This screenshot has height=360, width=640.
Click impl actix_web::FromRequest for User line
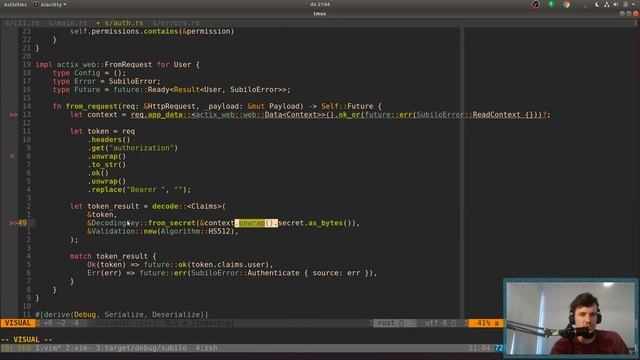118,64
